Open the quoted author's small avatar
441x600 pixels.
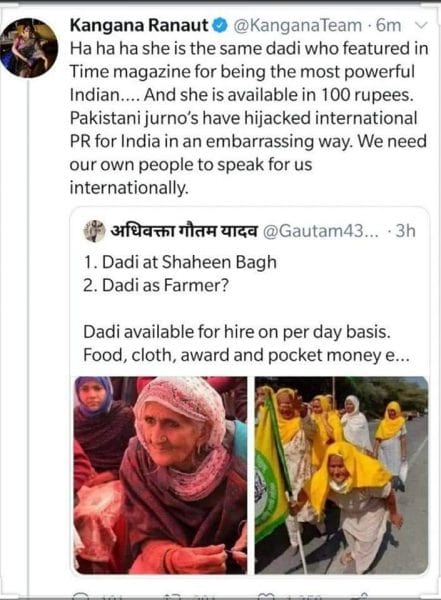tap(94, 230)
